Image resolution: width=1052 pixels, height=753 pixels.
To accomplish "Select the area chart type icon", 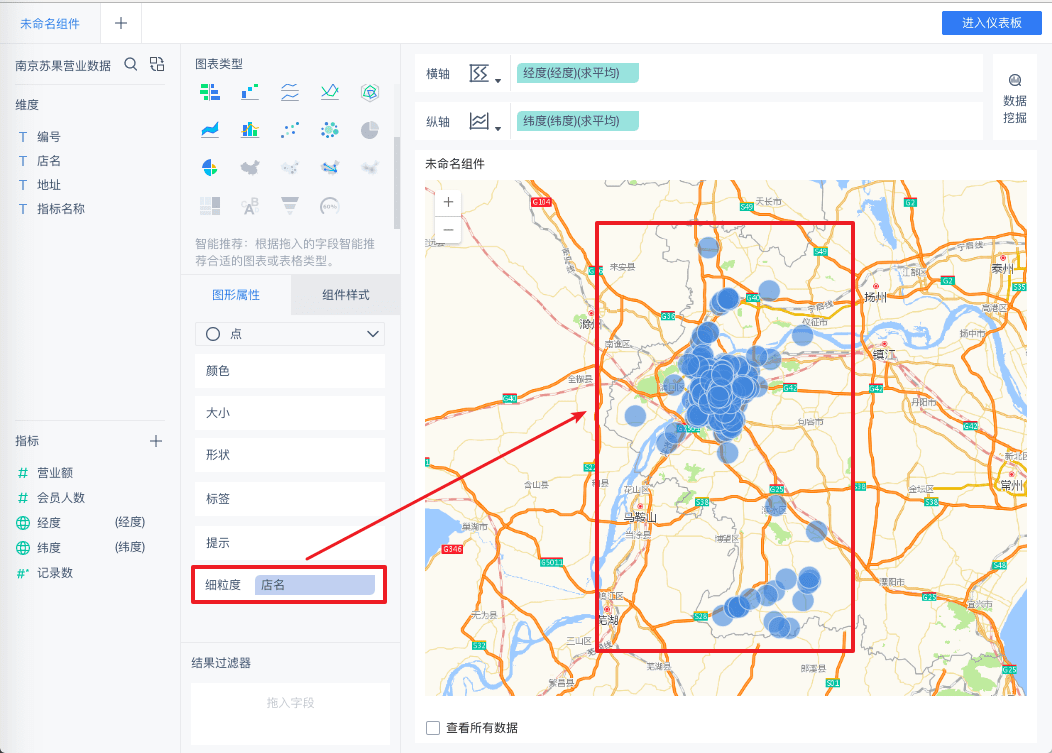I will (210, 130).
